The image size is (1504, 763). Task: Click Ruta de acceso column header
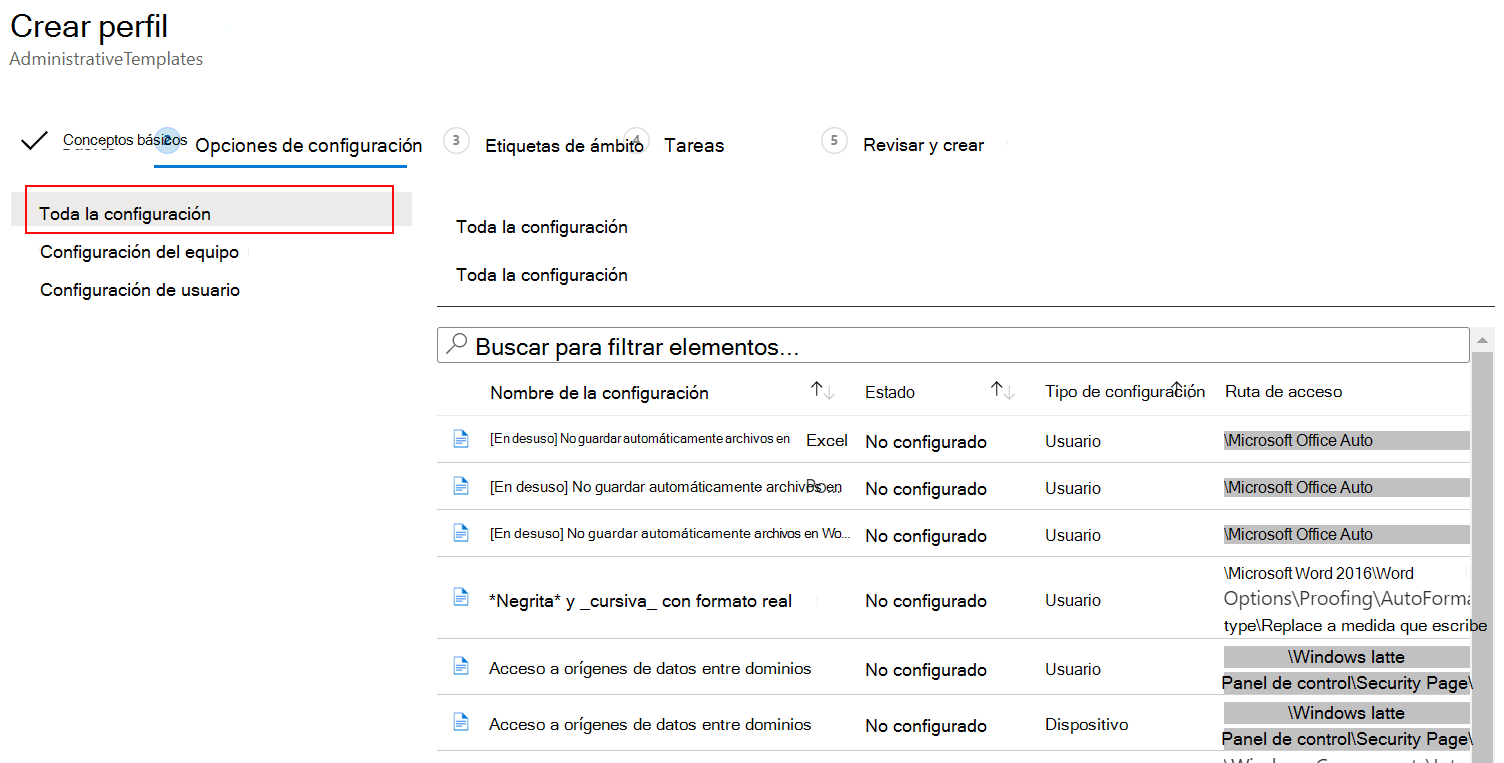(1283, 391)
